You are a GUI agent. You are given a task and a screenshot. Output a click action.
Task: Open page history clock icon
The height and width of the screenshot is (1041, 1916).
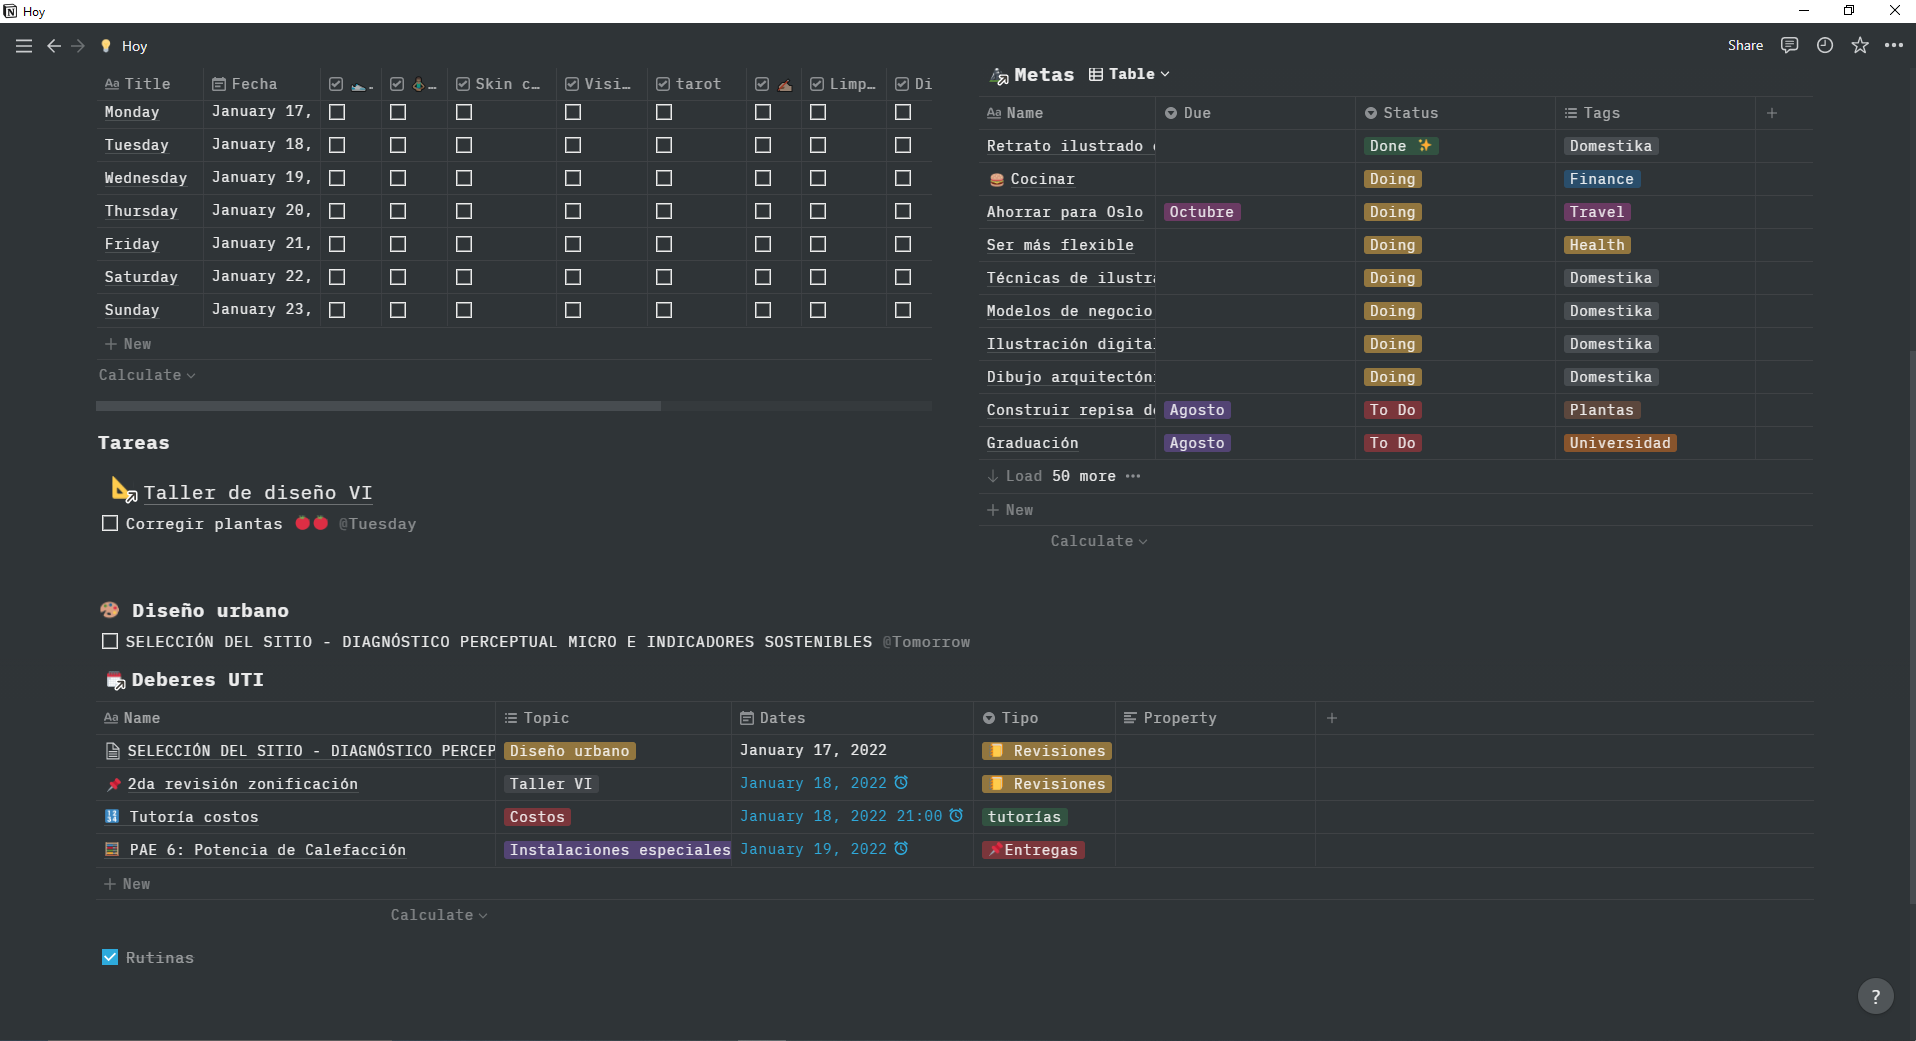[x=1825, y=45]
